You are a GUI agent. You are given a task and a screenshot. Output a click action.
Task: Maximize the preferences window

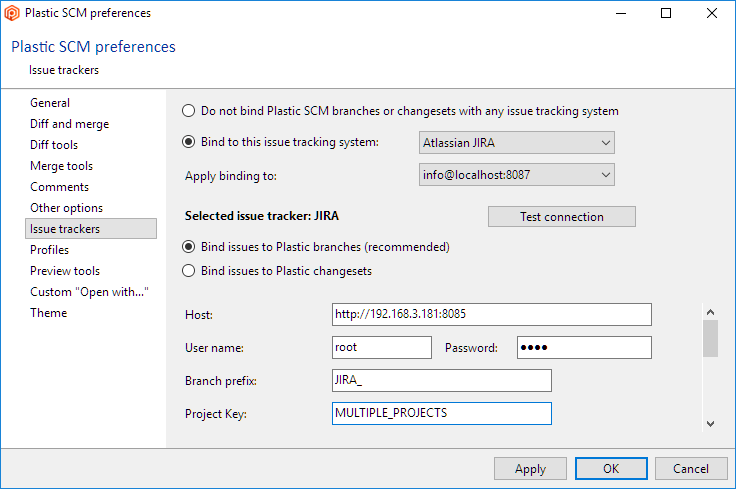(666, 13)
